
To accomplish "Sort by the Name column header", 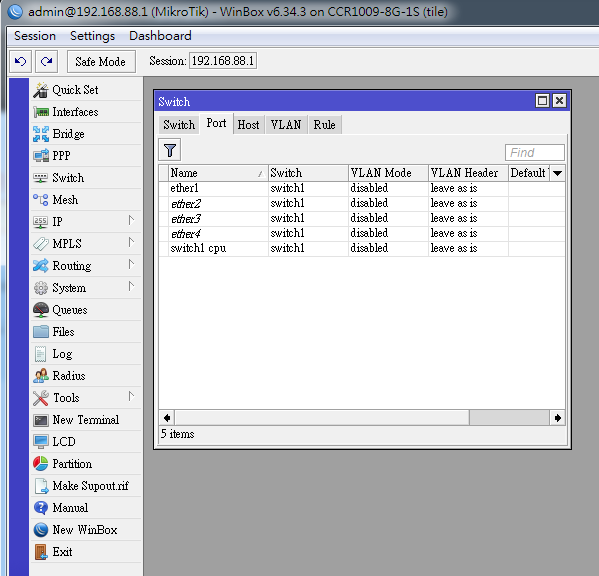I will pos(218,173).
